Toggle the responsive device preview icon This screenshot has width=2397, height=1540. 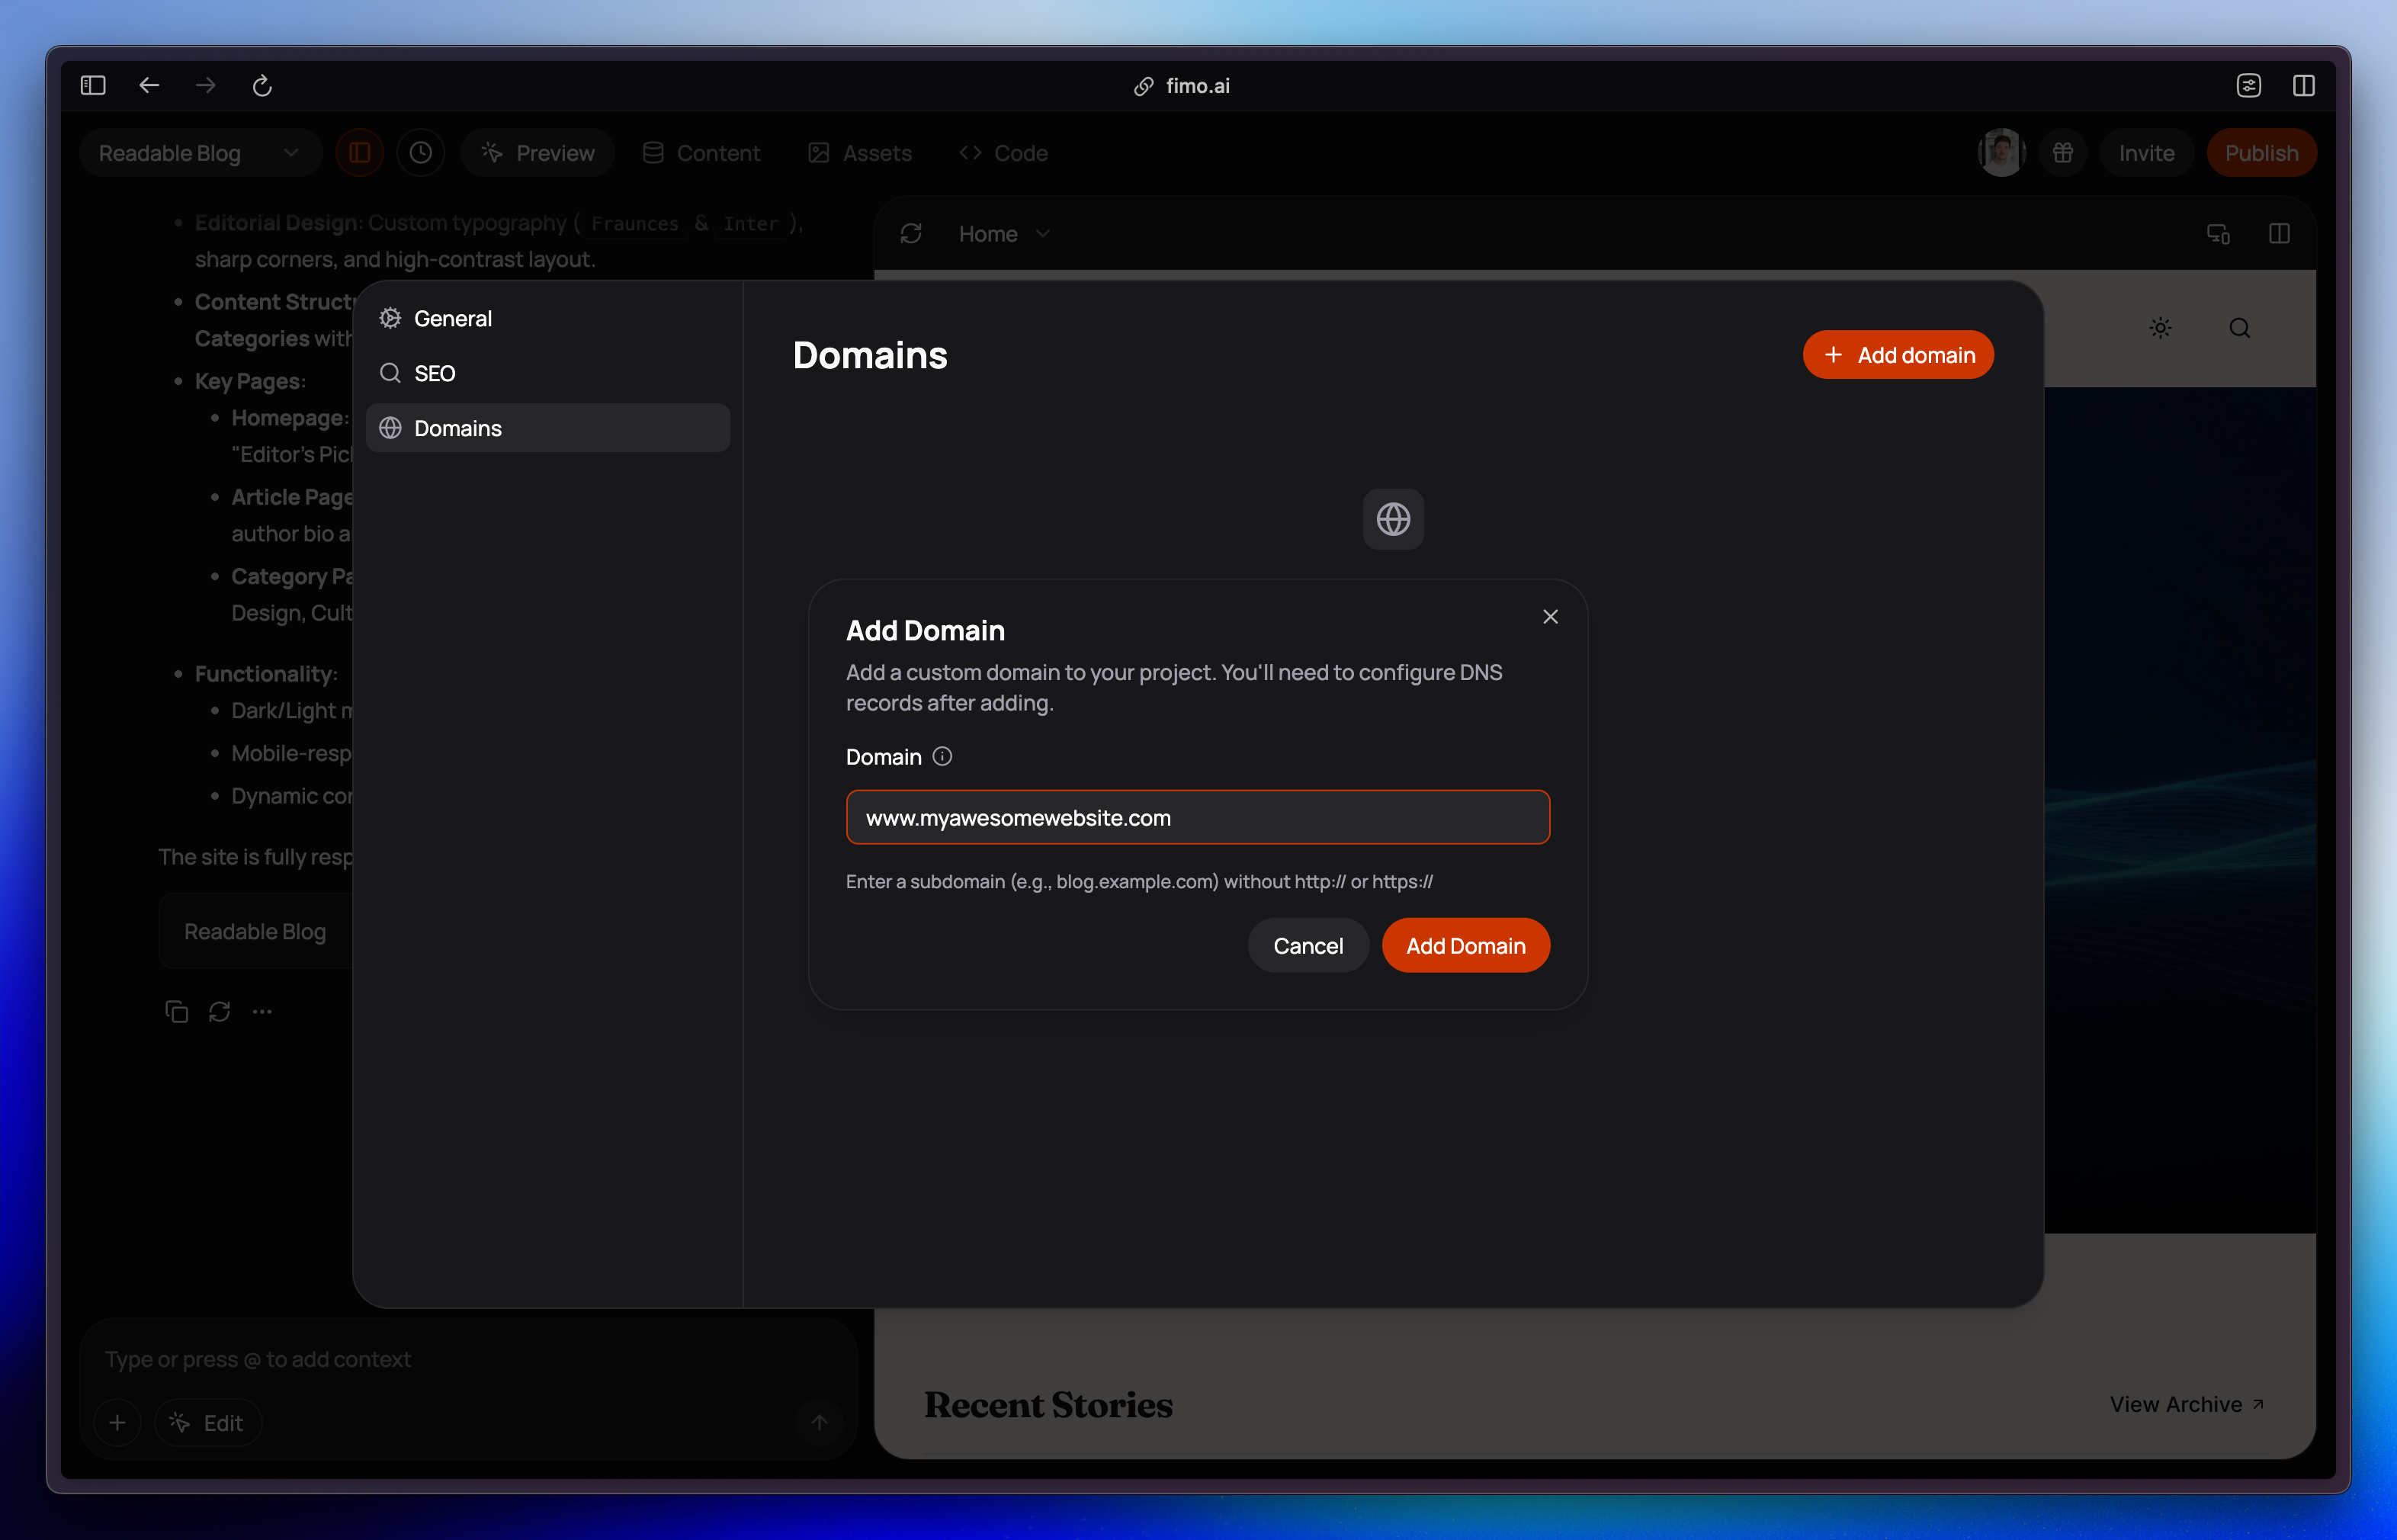2217,234
